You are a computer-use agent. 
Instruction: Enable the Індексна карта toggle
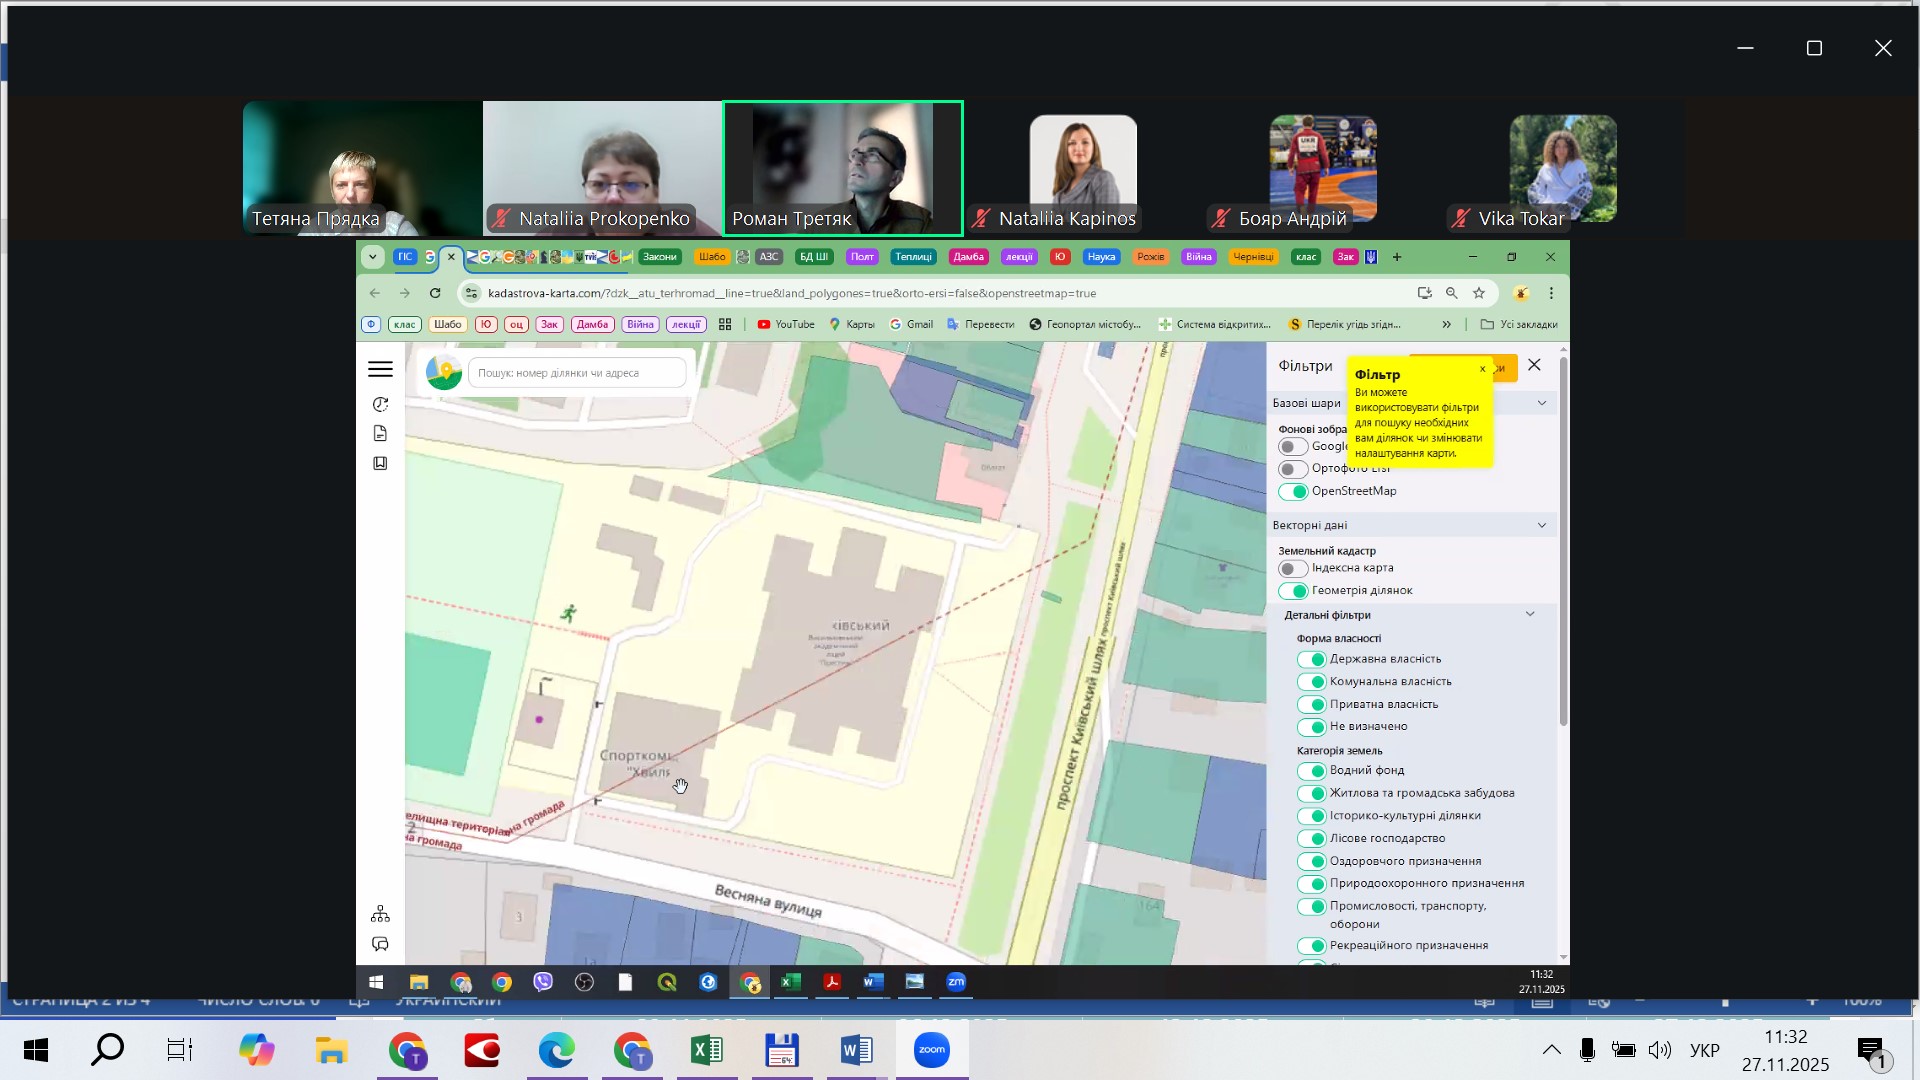(x=1293, y=569)
